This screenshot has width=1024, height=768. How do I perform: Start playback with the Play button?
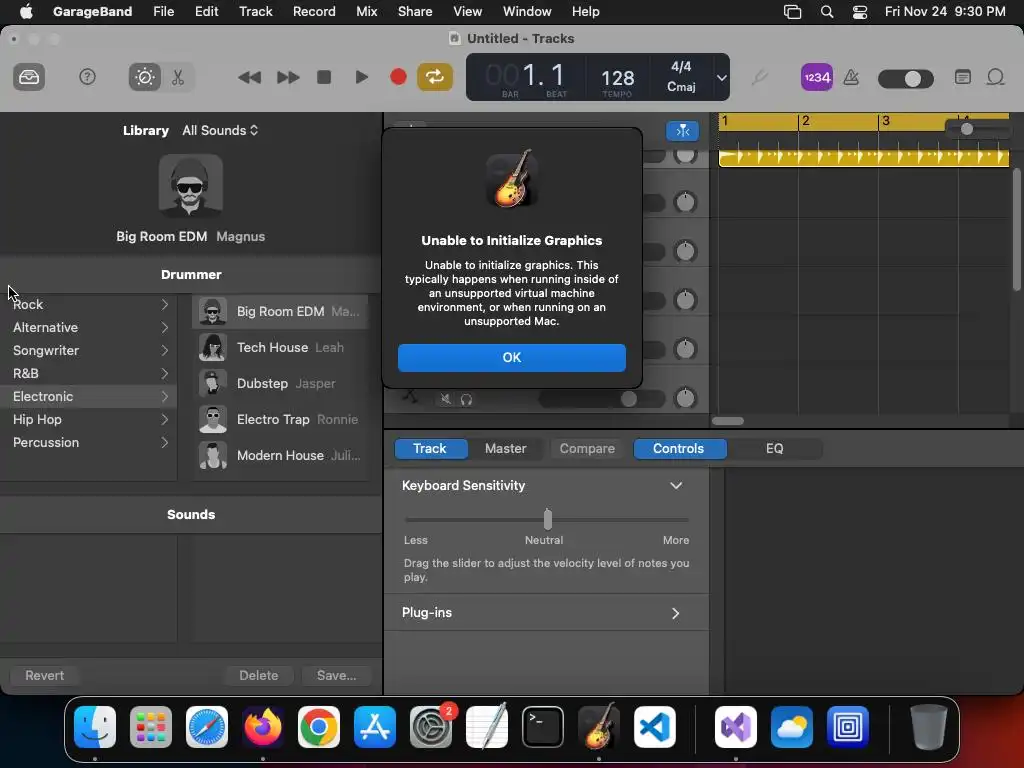click(x=361, y=78)
